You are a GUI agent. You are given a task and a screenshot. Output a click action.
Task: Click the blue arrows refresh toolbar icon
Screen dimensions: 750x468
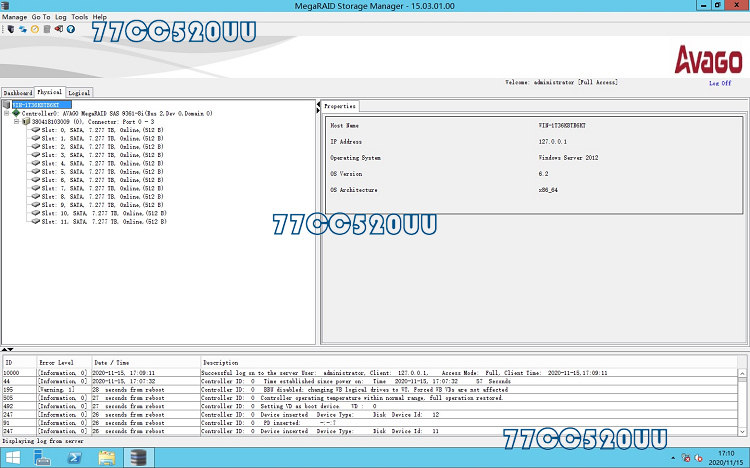pos(22,29)
